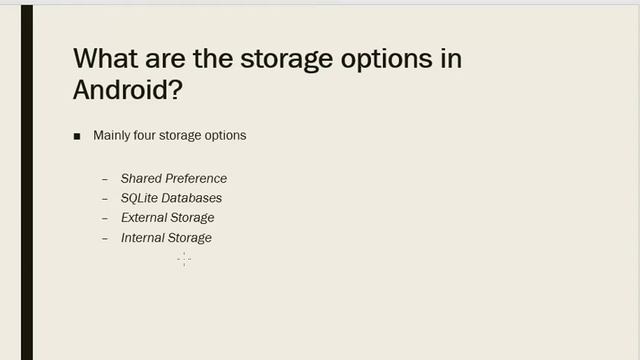Click the square bullet before 'Mainly four'
Screen dimensions: 640x360
77,136
